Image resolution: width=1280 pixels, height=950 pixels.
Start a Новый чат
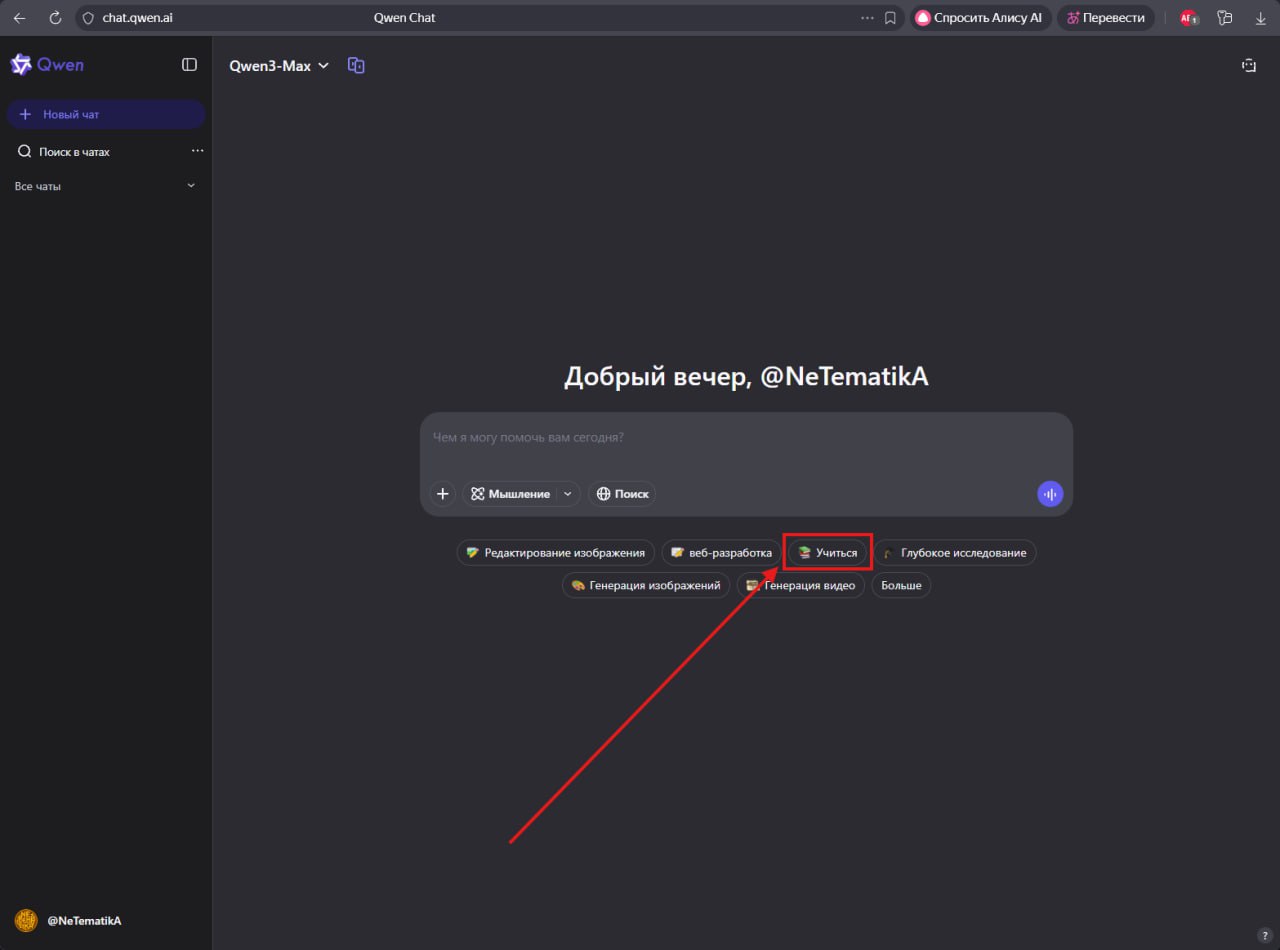click(x=106, y=114)
